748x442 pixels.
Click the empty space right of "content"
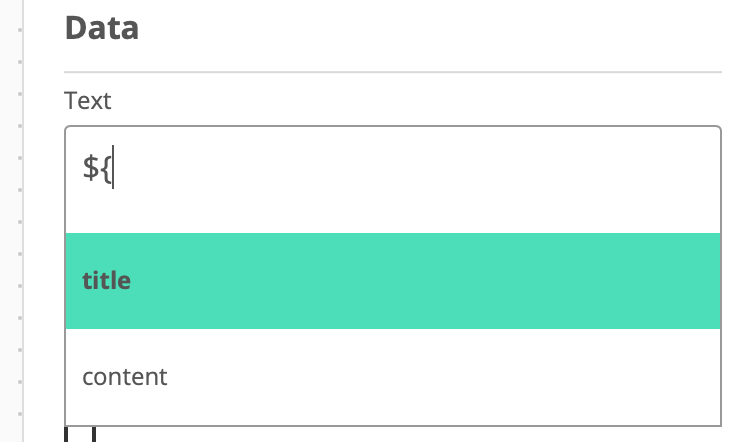[x=444, y=377]
